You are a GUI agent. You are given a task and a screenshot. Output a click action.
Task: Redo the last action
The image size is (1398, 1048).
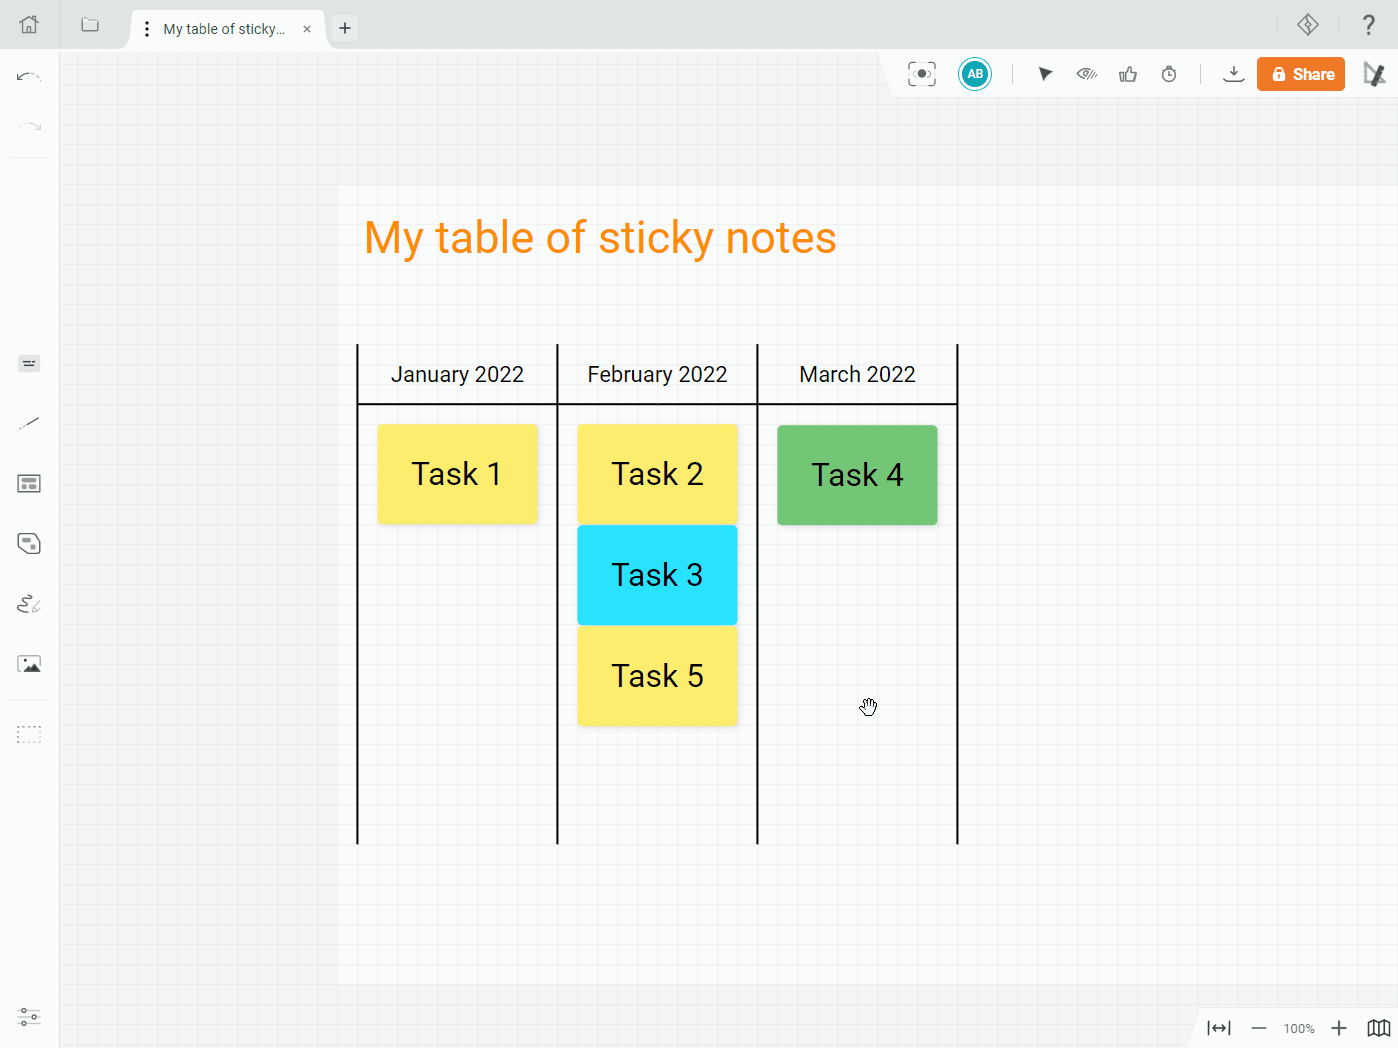click(x=29, y=127)
